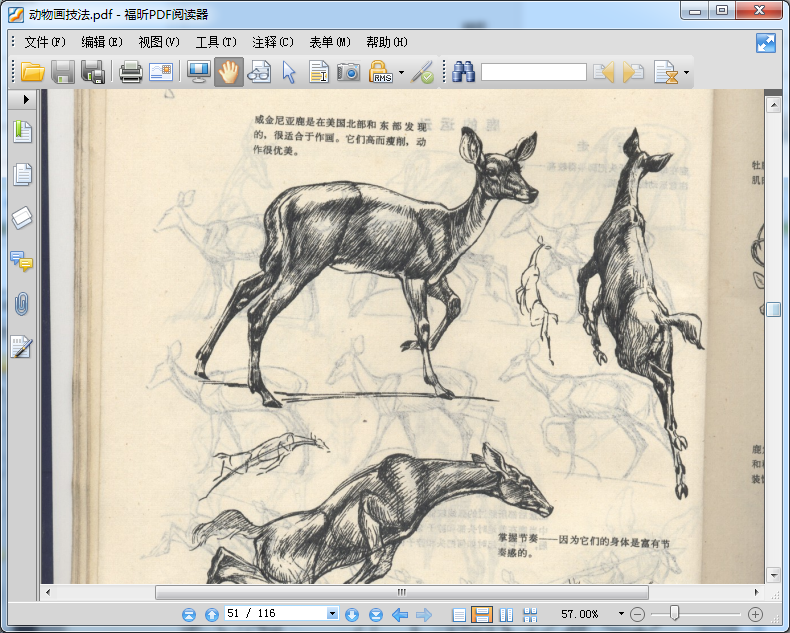Select the arrow selection tool
Screen dimensions: 790x633
pos(289,72)
